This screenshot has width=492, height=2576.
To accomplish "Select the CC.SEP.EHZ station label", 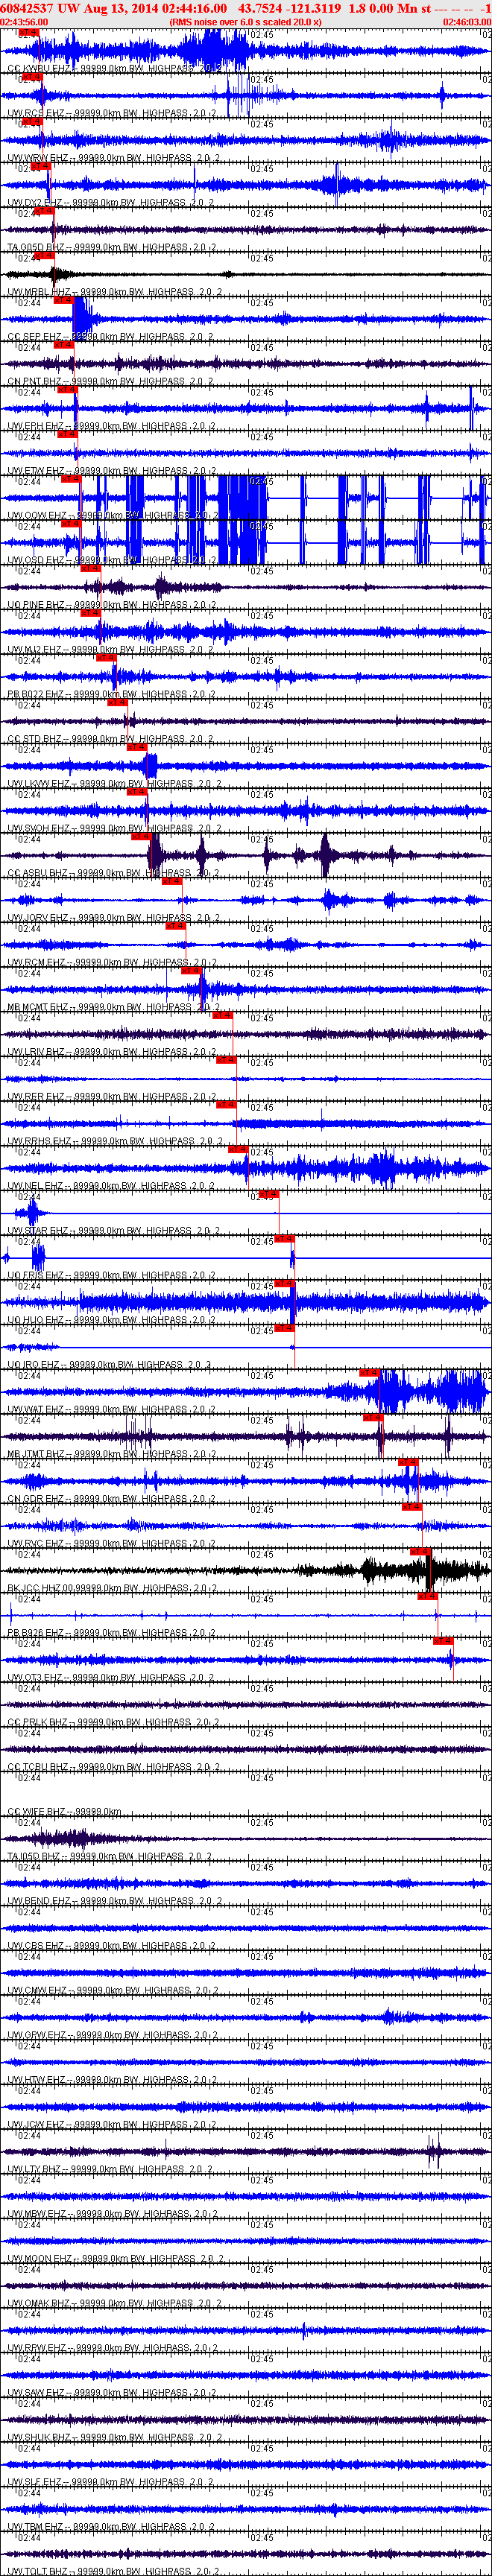I will (x=110, y=337).
